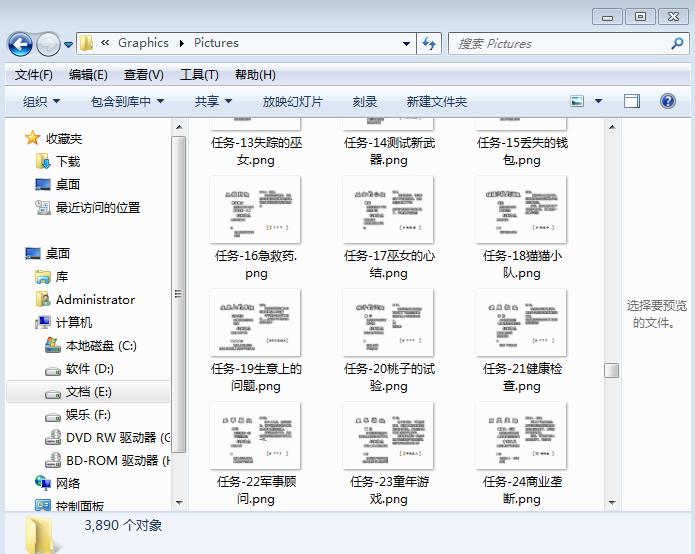Viewport: 695px width, 554px height.
Task: Click file name 任务-15丢失的钱包.png
Action: [522, 151]
